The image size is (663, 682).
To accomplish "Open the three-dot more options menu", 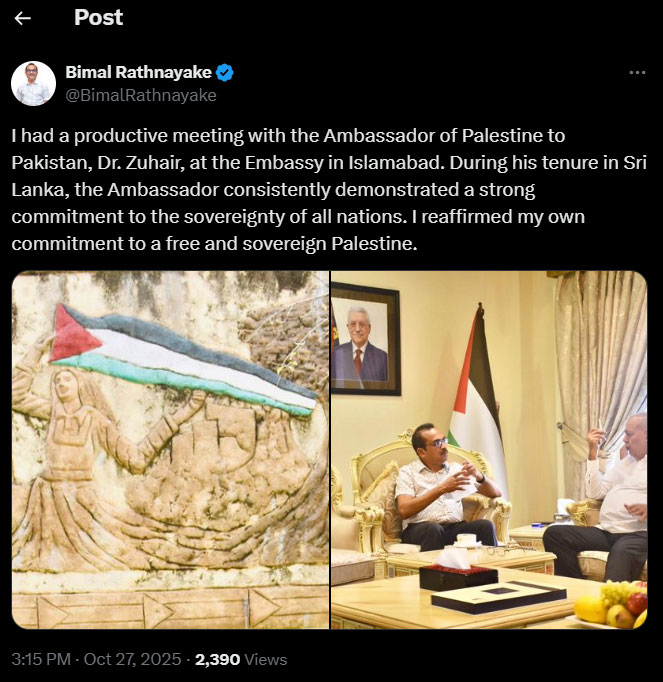I will pyautogui.click(x=636, y=73).
